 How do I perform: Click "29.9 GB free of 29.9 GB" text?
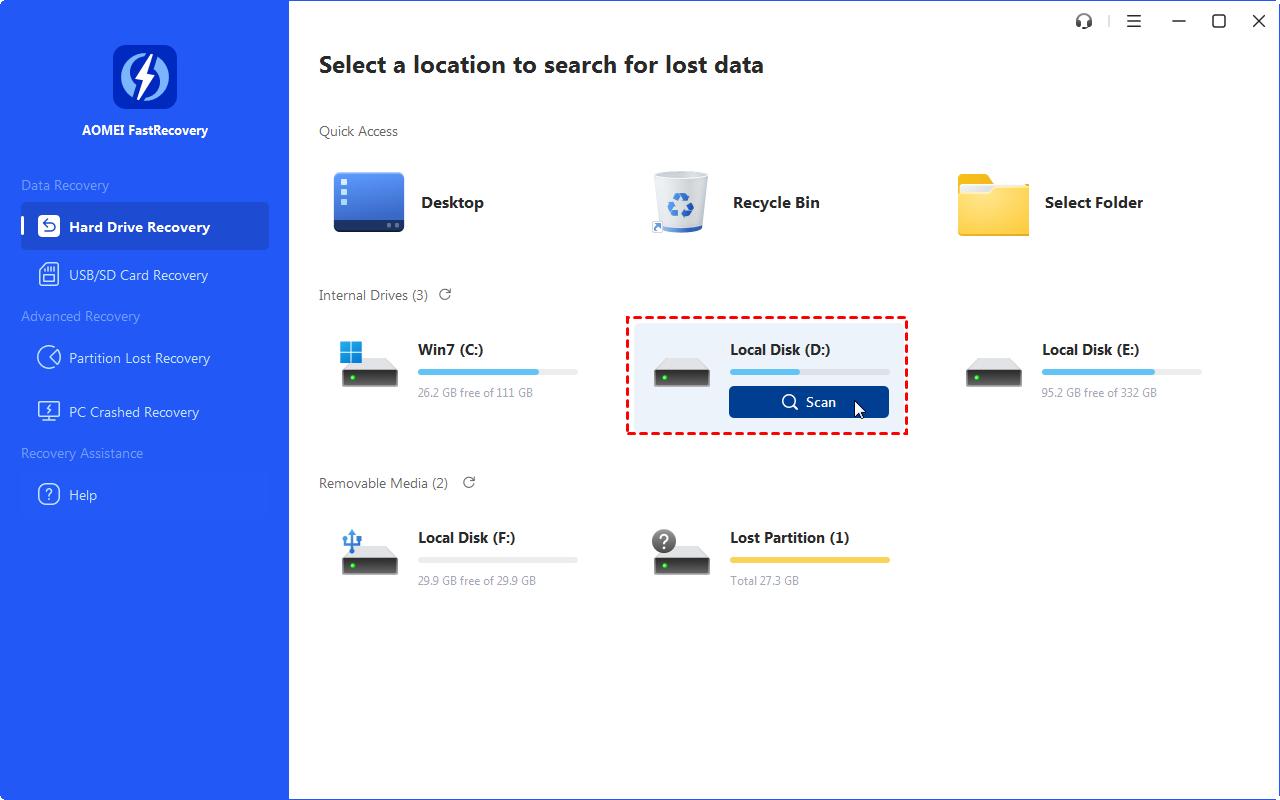click(x=477, y=581)
